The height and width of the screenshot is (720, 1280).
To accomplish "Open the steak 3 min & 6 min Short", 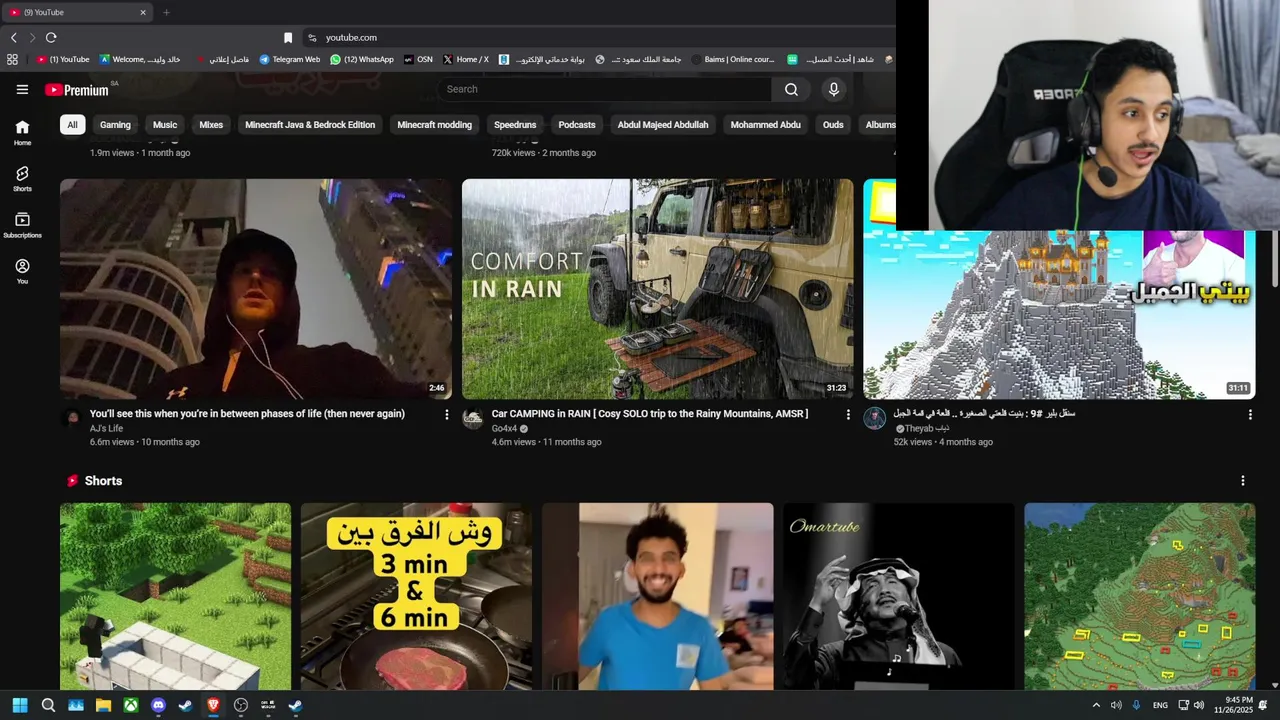I will (416, 596).
